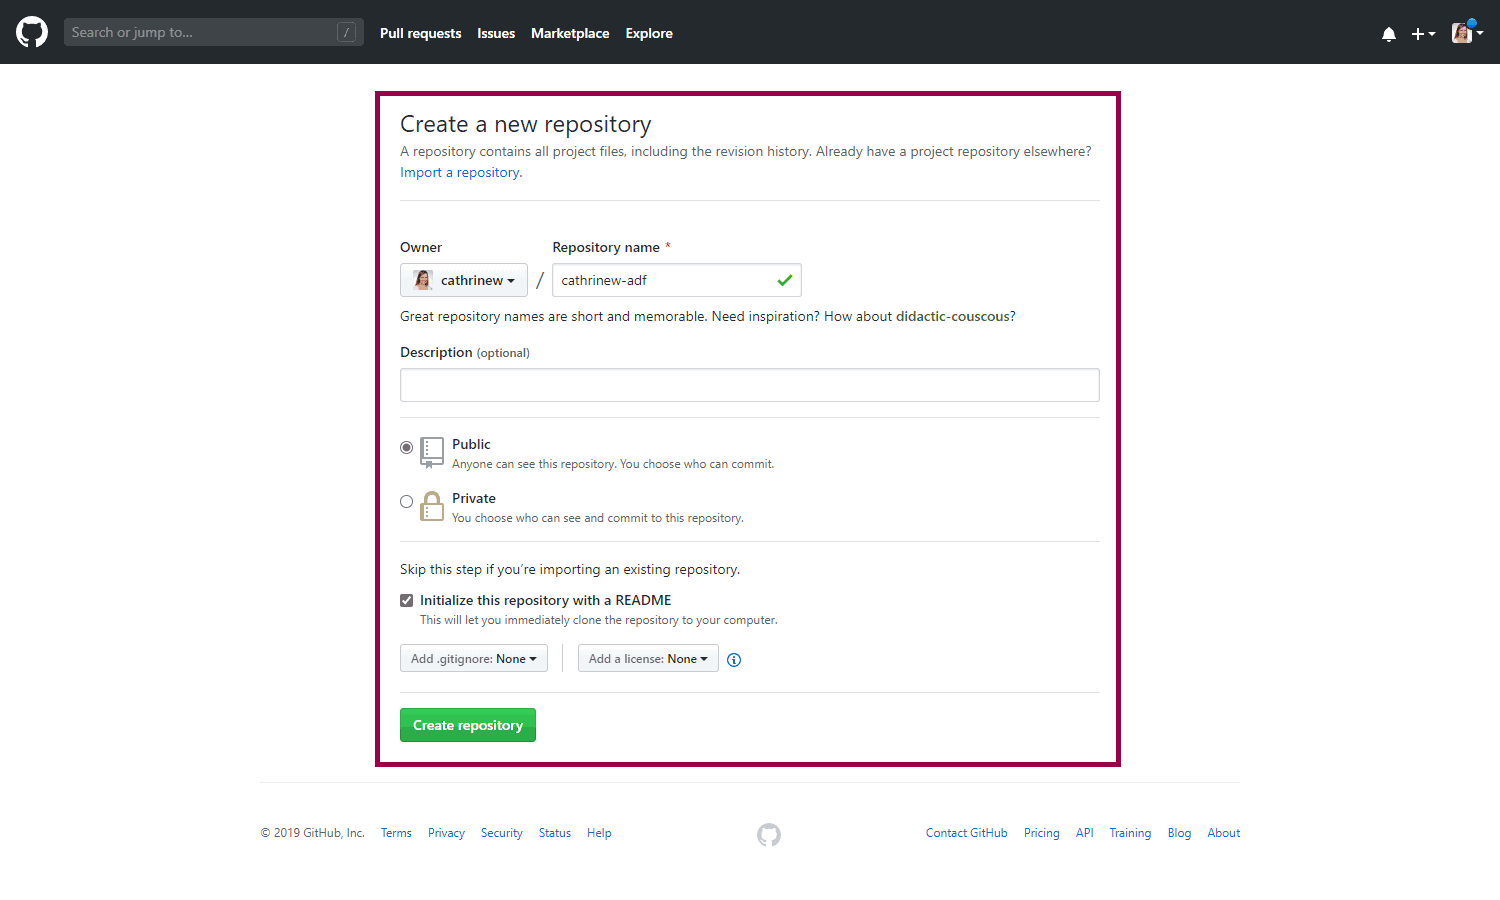Click the public repository book icon
The image size is (1500, 900).
tap(432, 452)
